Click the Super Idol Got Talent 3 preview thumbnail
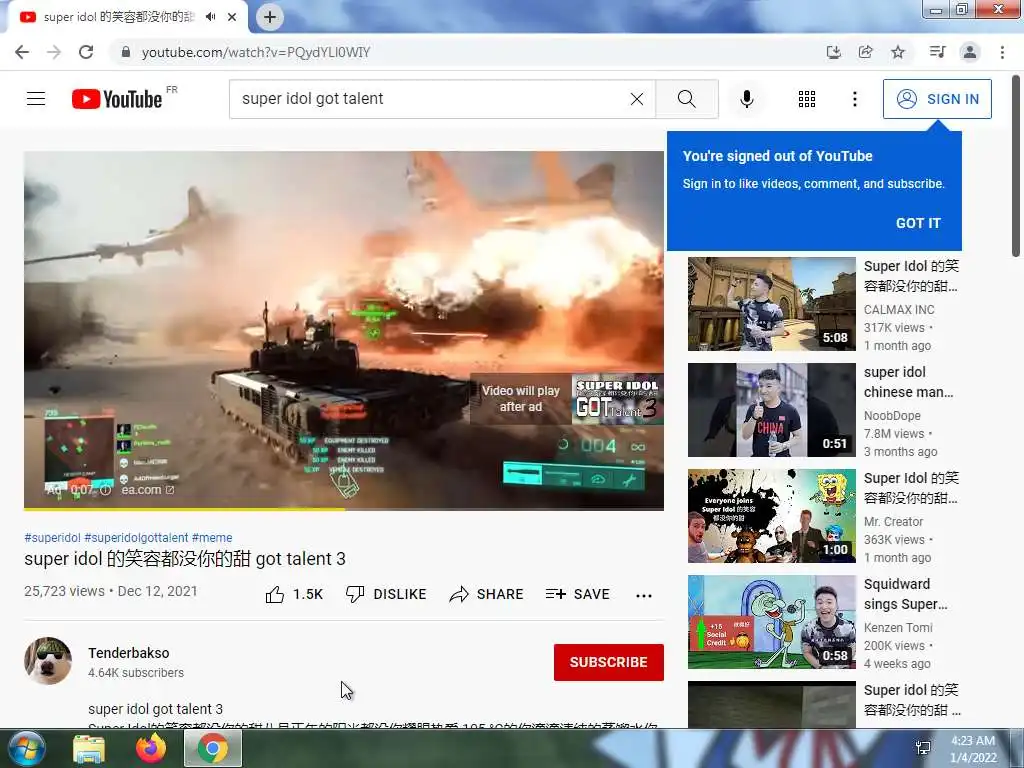The width and height of the screenshot is (1024, 768). [x=617, y=399]
